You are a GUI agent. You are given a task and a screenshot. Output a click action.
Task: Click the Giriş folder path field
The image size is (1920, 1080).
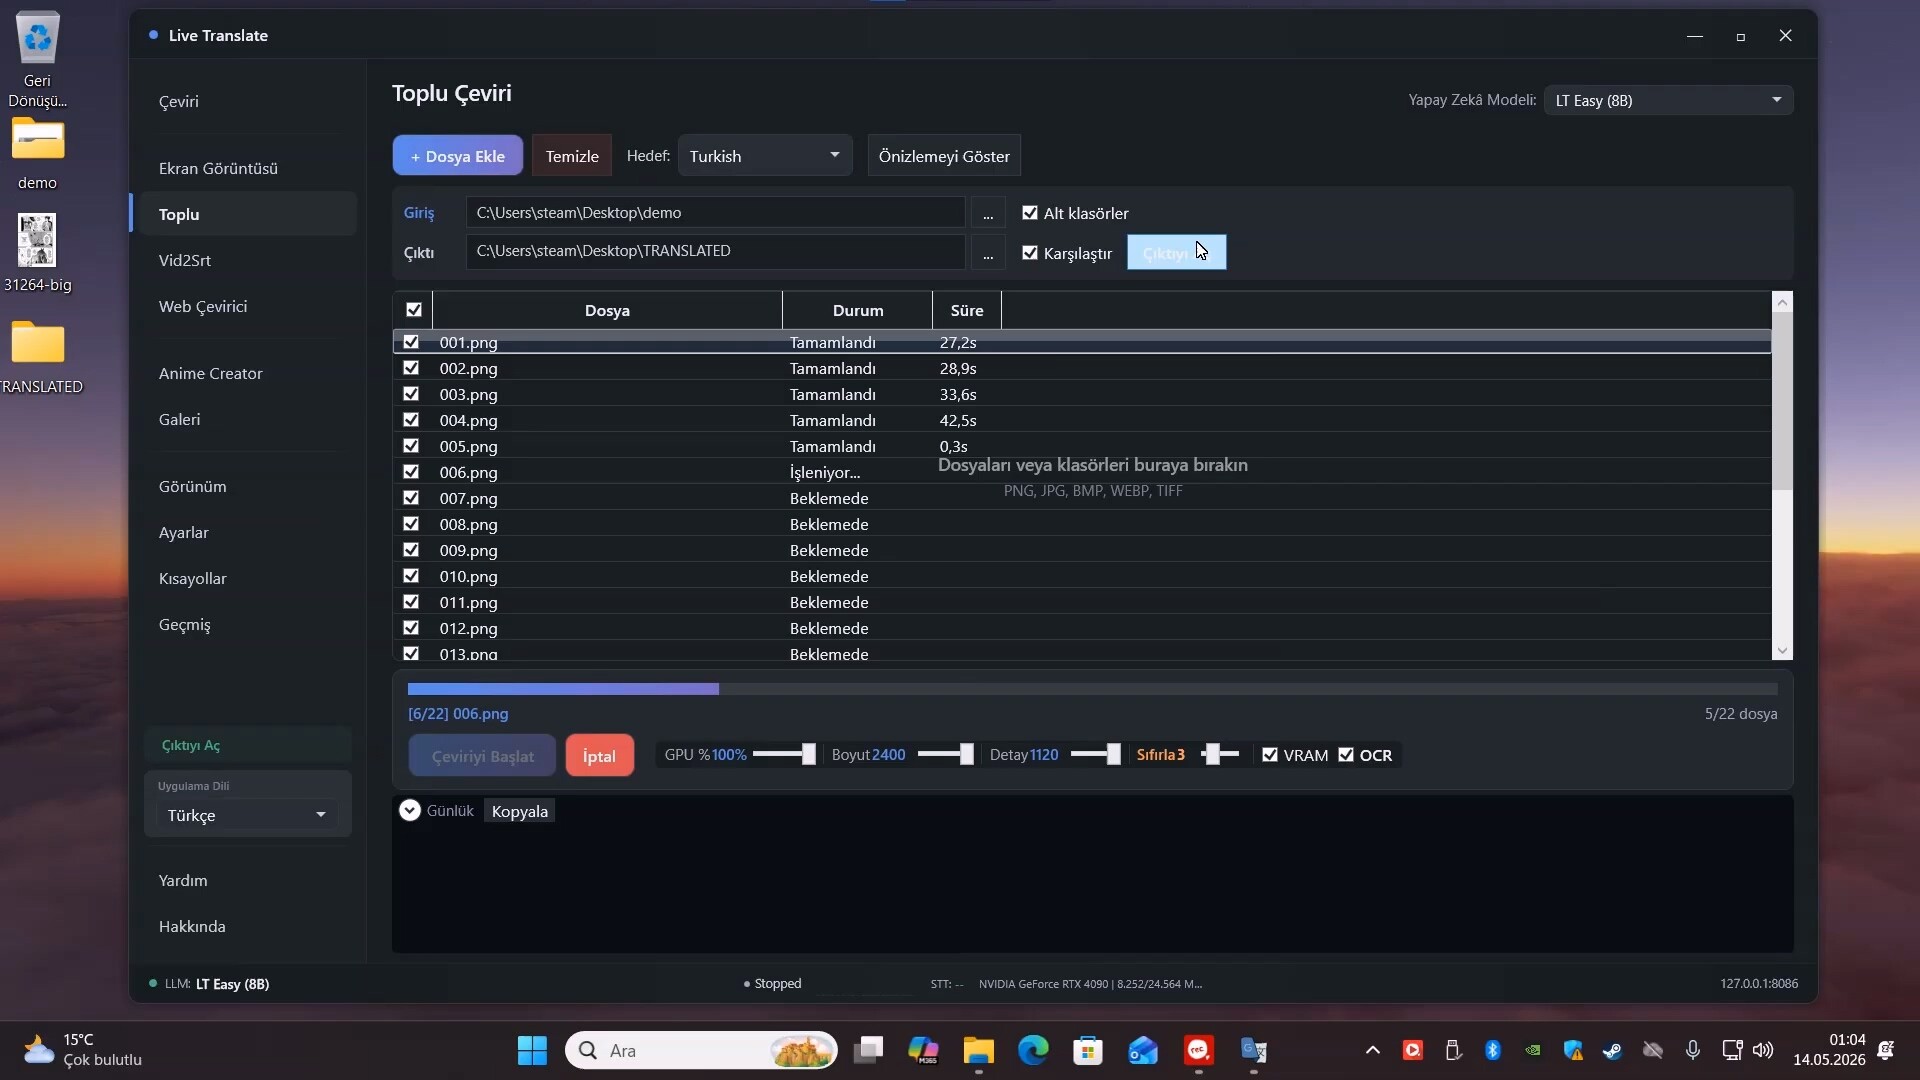[x=716, y=213]
